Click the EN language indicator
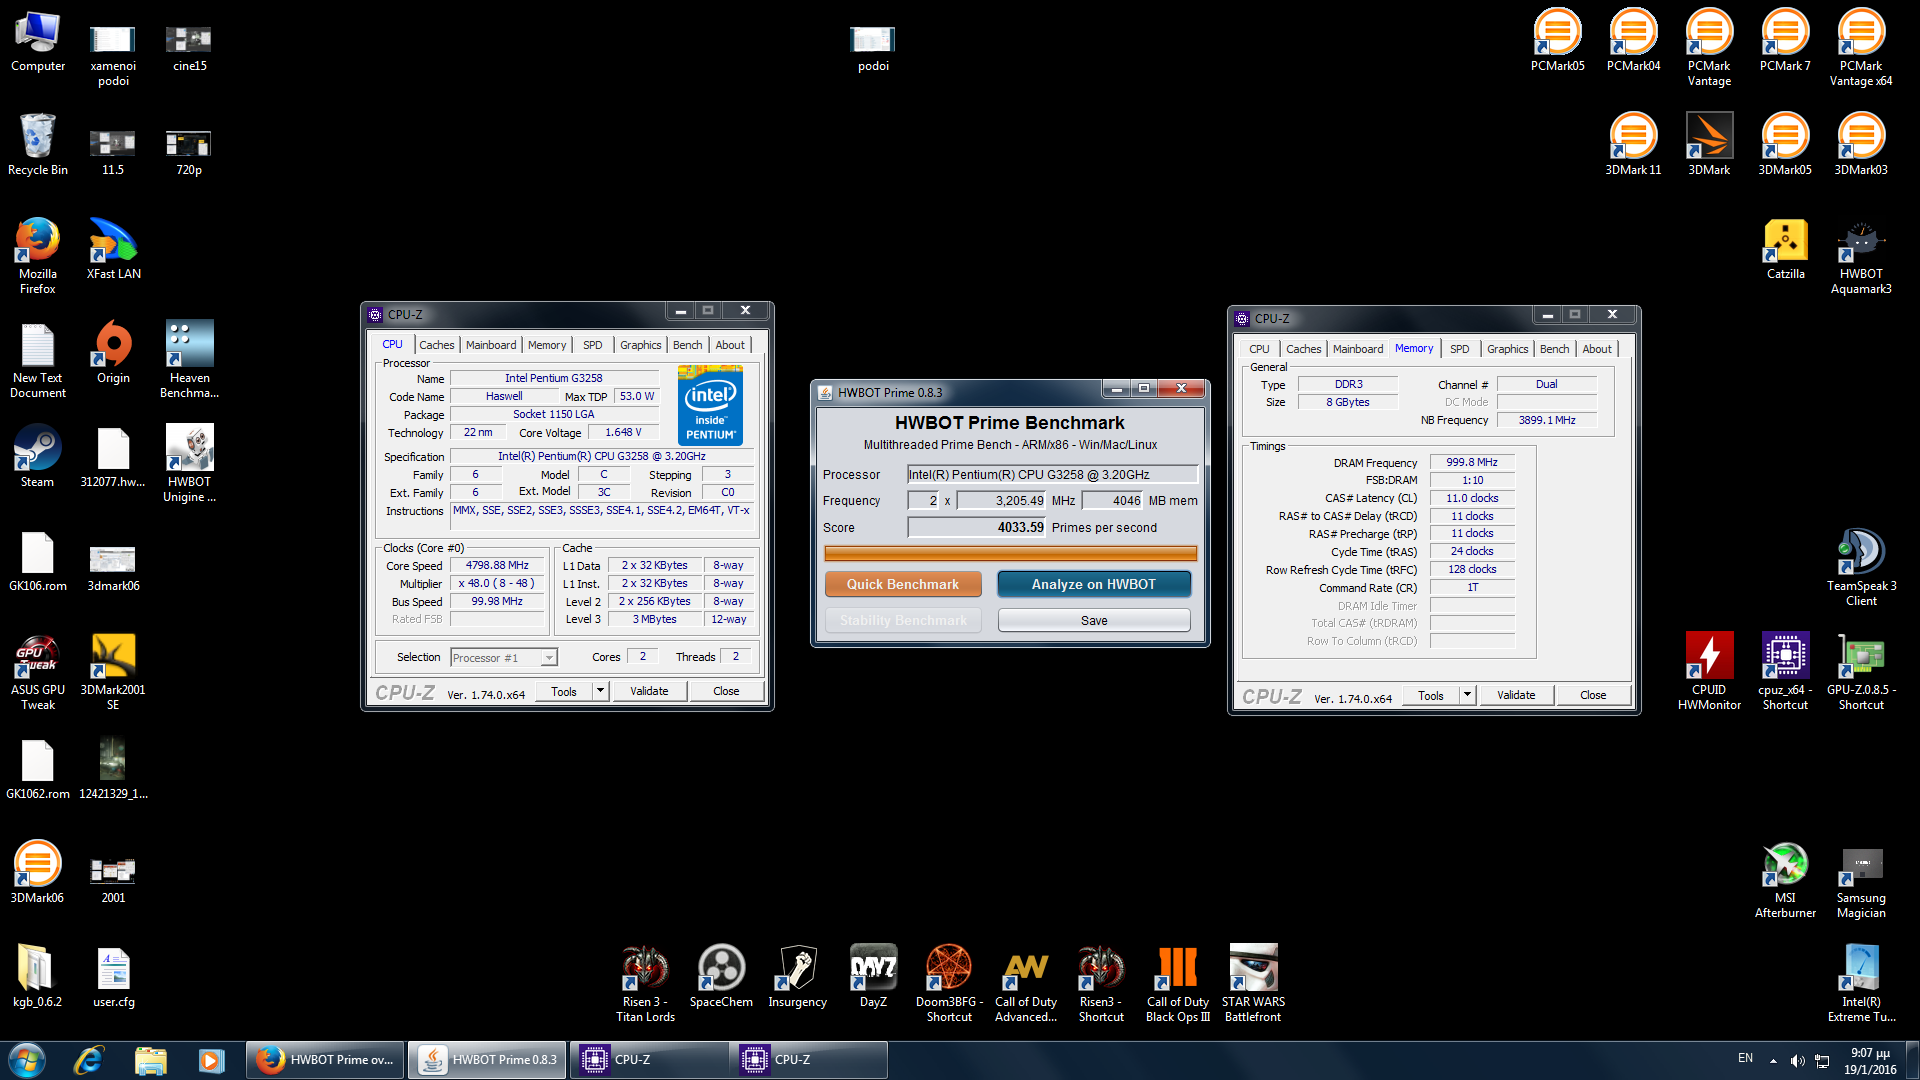Screen dimensions: 1920x1080 tap(1745, 1058)
